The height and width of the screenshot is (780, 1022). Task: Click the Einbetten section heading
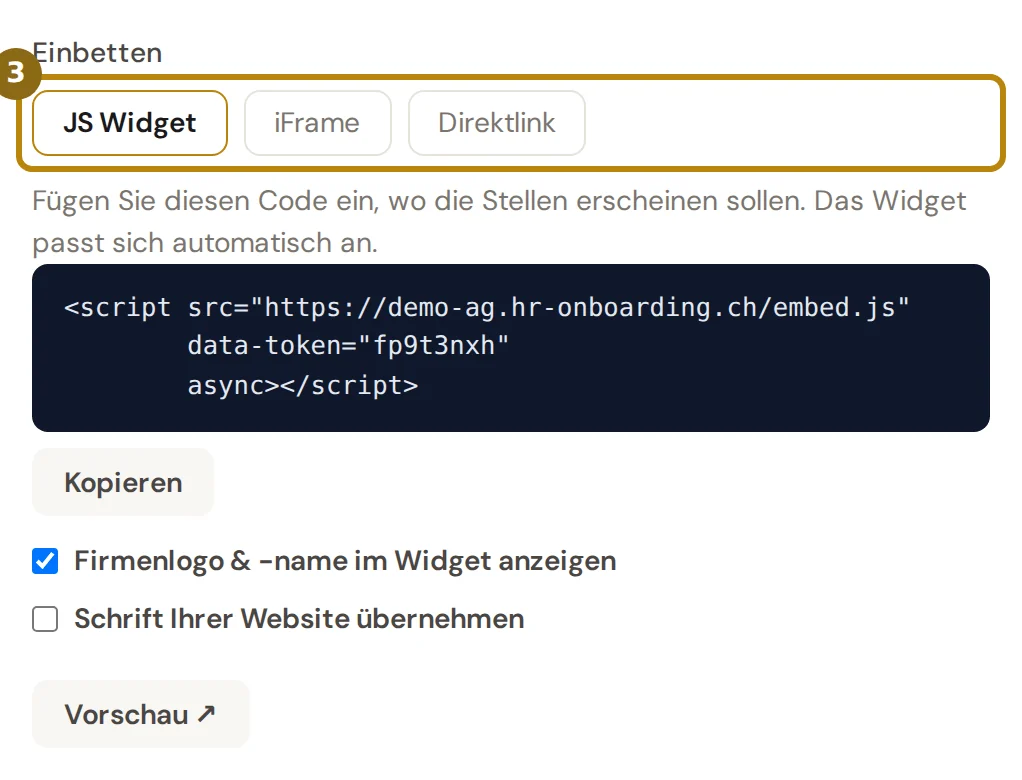[x=97, y=53]
